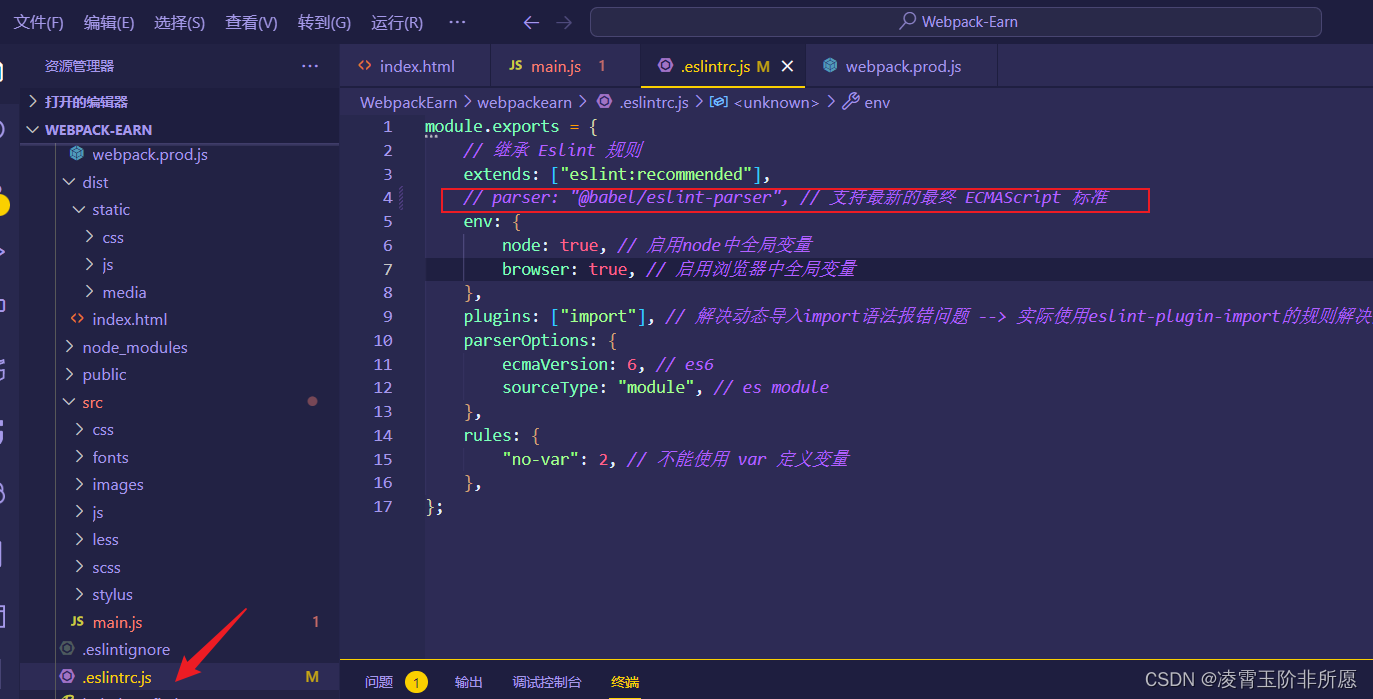Open the 运行(R) menu
1373x699 pixels.
[x=396, y=21]
